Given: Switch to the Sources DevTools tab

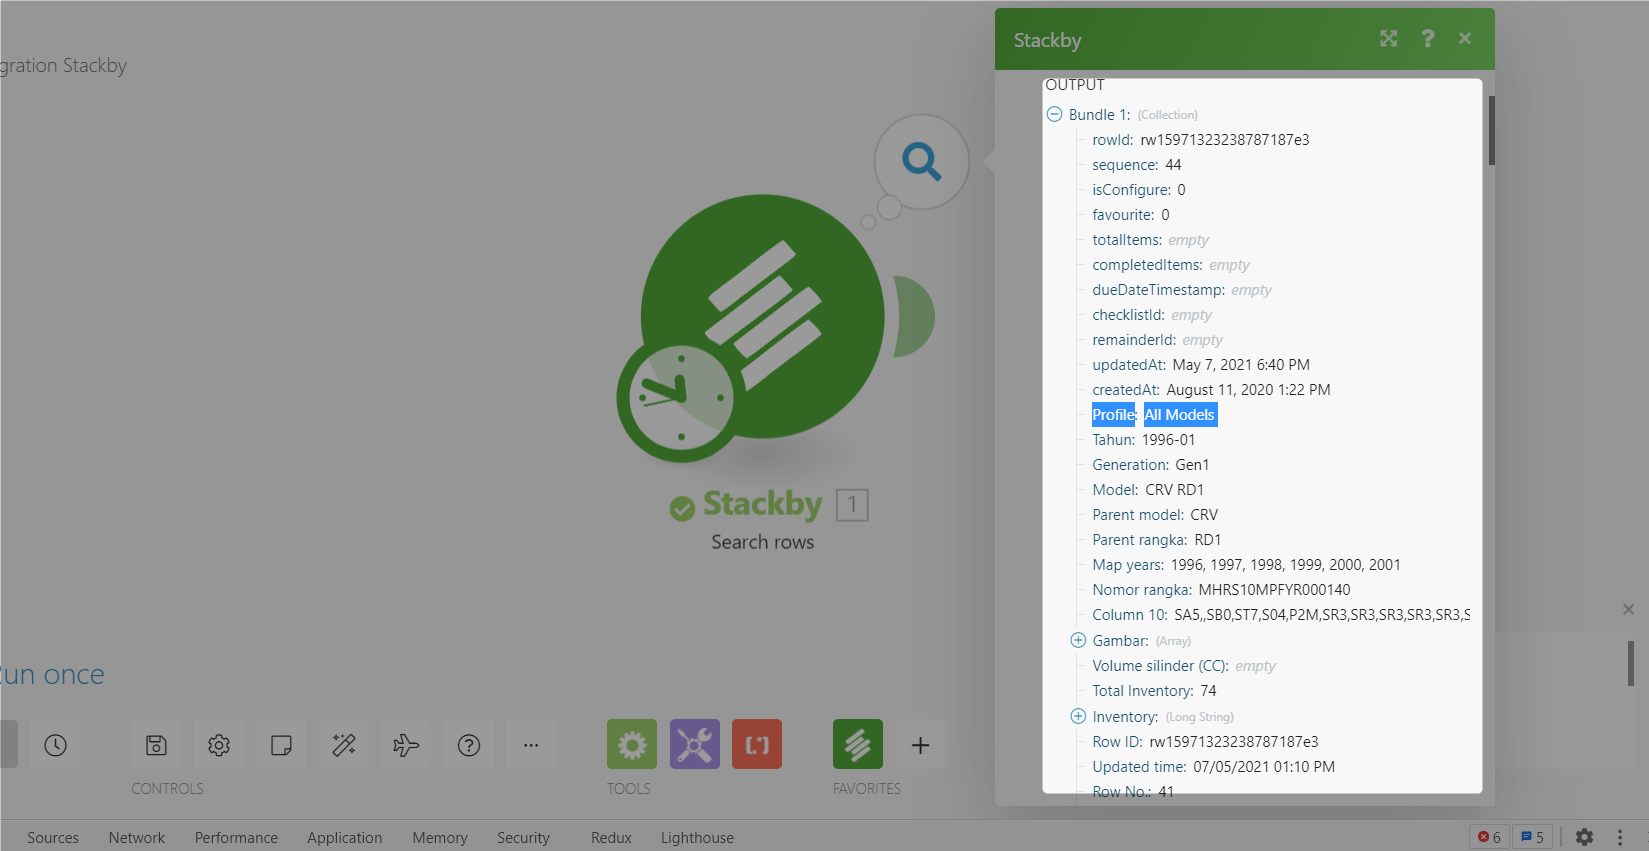Looking at the screenshot, I should click(x=53, y=838).
